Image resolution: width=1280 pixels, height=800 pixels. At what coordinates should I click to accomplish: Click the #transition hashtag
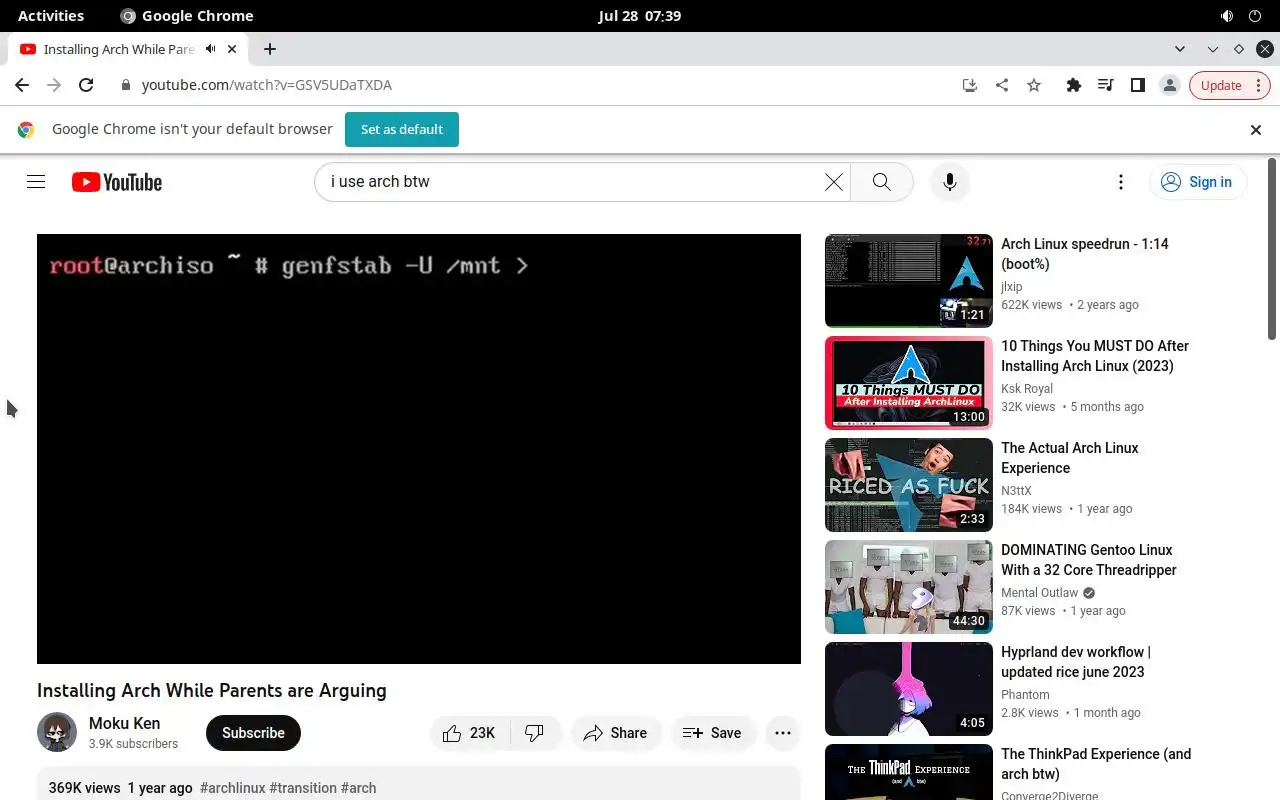pos(303,788)
